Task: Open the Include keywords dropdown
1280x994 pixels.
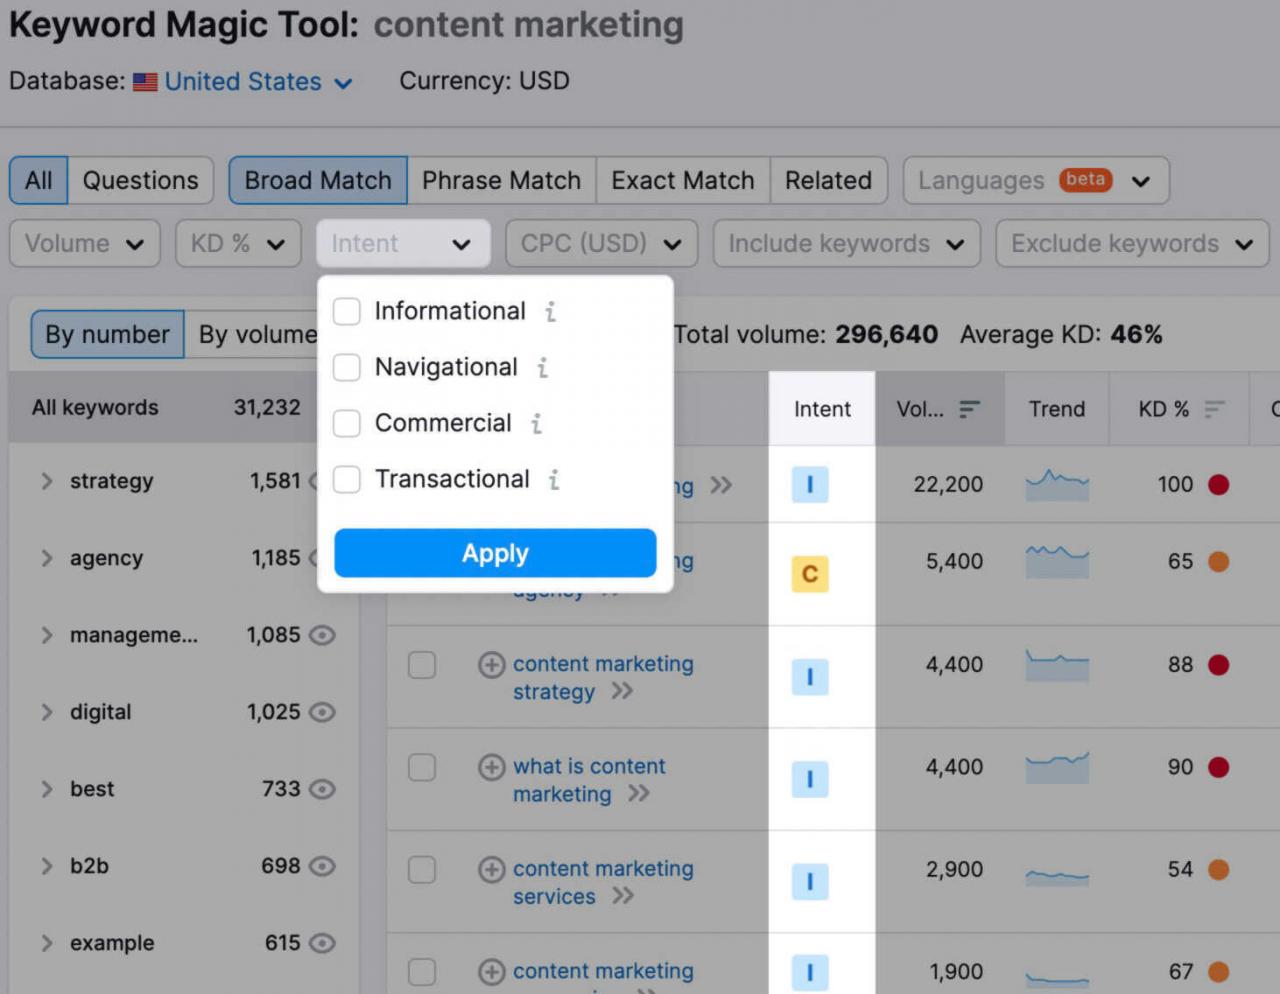Action: [847, 243]
